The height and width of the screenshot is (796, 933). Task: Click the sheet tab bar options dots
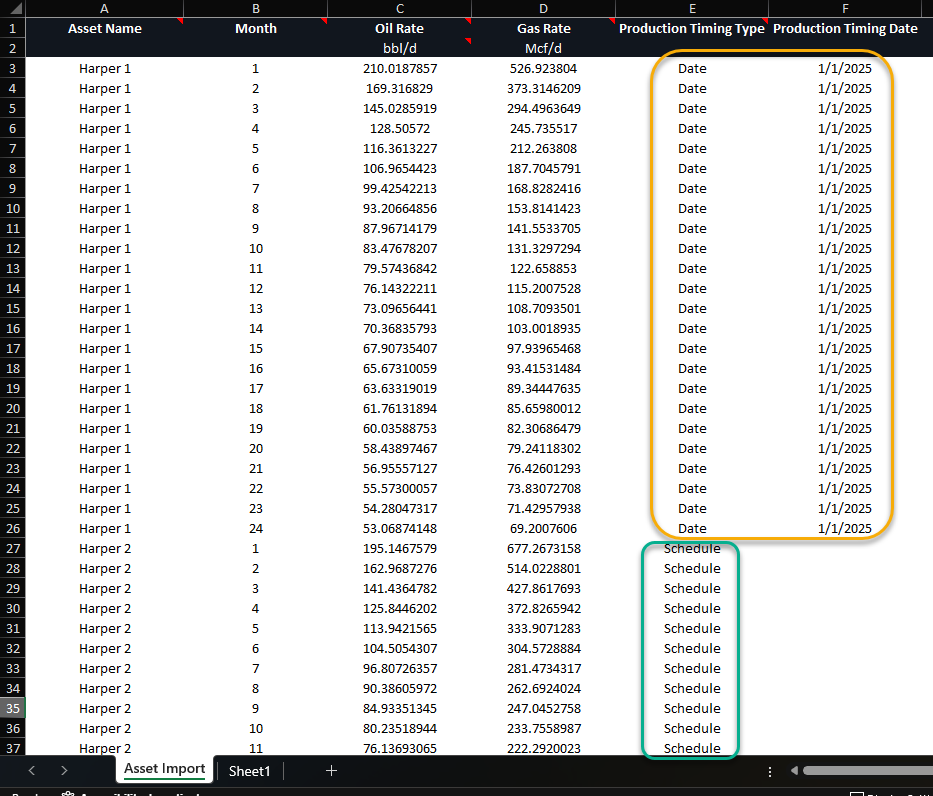pyautogui.click(x=770, y=771)
